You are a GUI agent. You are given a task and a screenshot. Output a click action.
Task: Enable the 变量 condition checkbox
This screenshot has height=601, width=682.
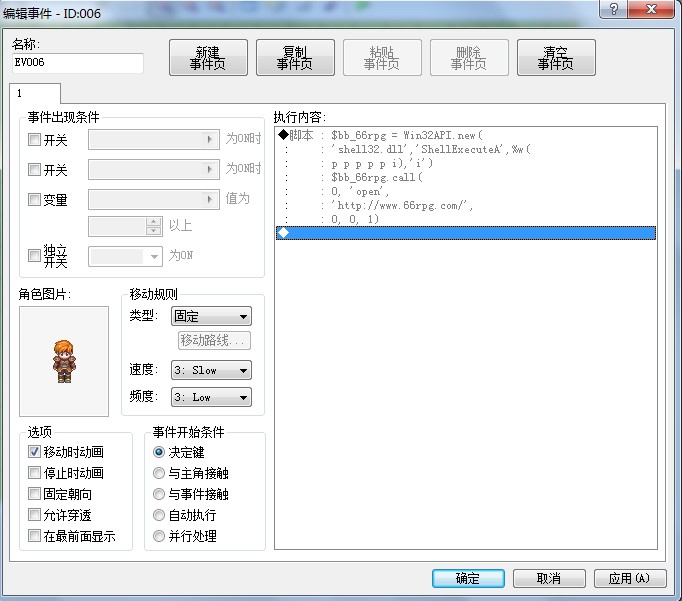(x=34, y=199)
